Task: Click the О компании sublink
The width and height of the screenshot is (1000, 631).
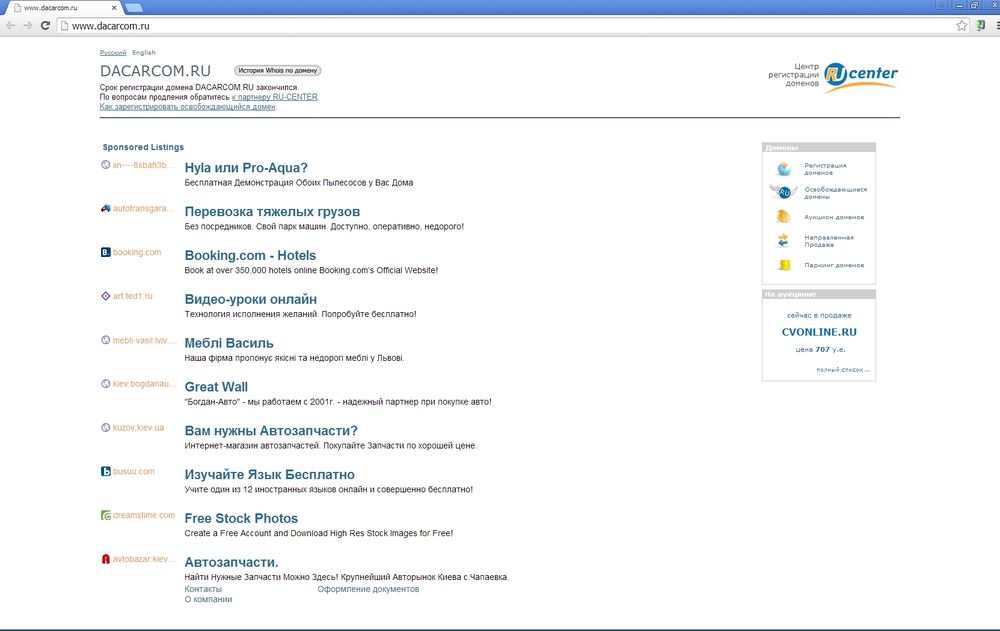Action: 208,599
